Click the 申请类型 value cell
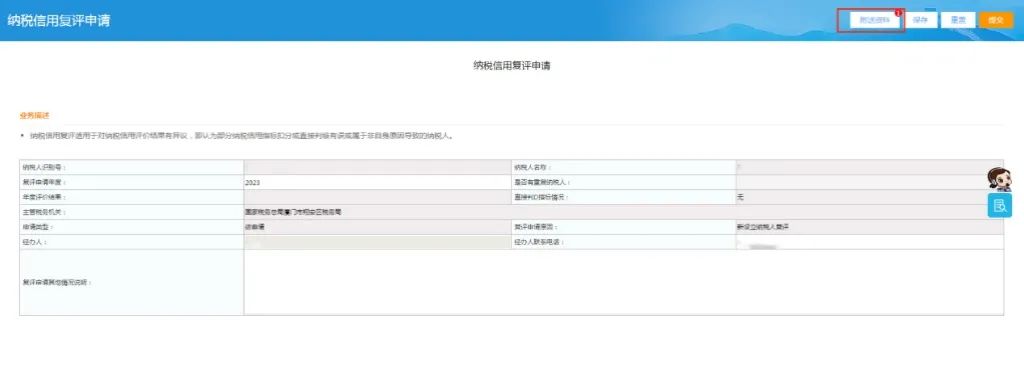 click(x=377, y=227)
